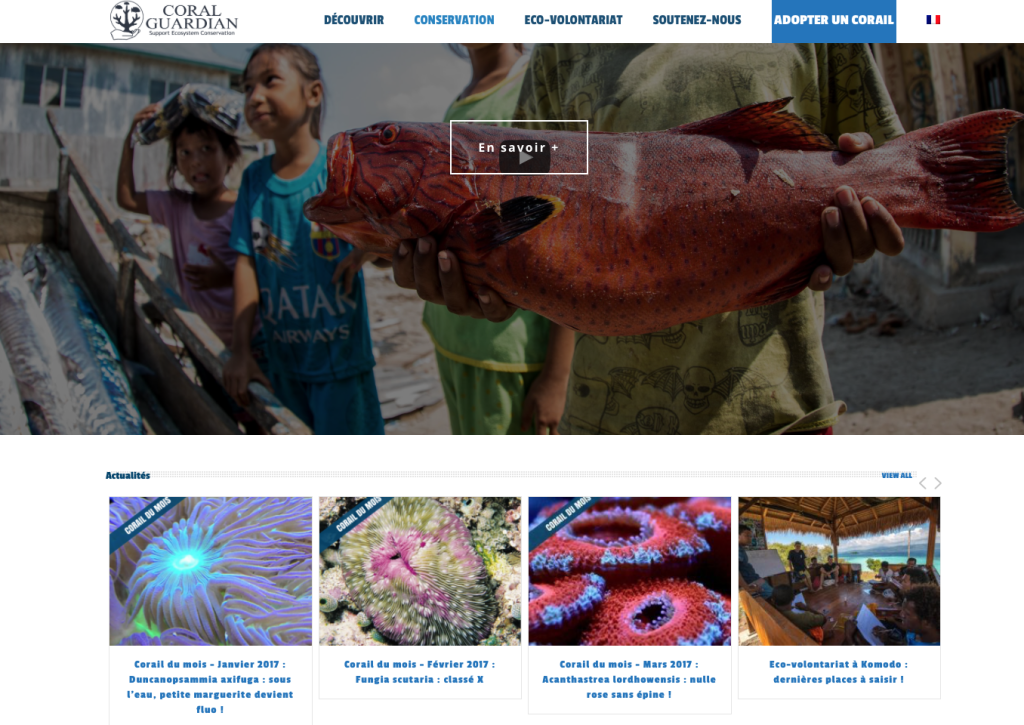The image size is (1024, 725).
Task: Read Eco-volontariat à Komodo article link
Action: (x=839, y=672)
